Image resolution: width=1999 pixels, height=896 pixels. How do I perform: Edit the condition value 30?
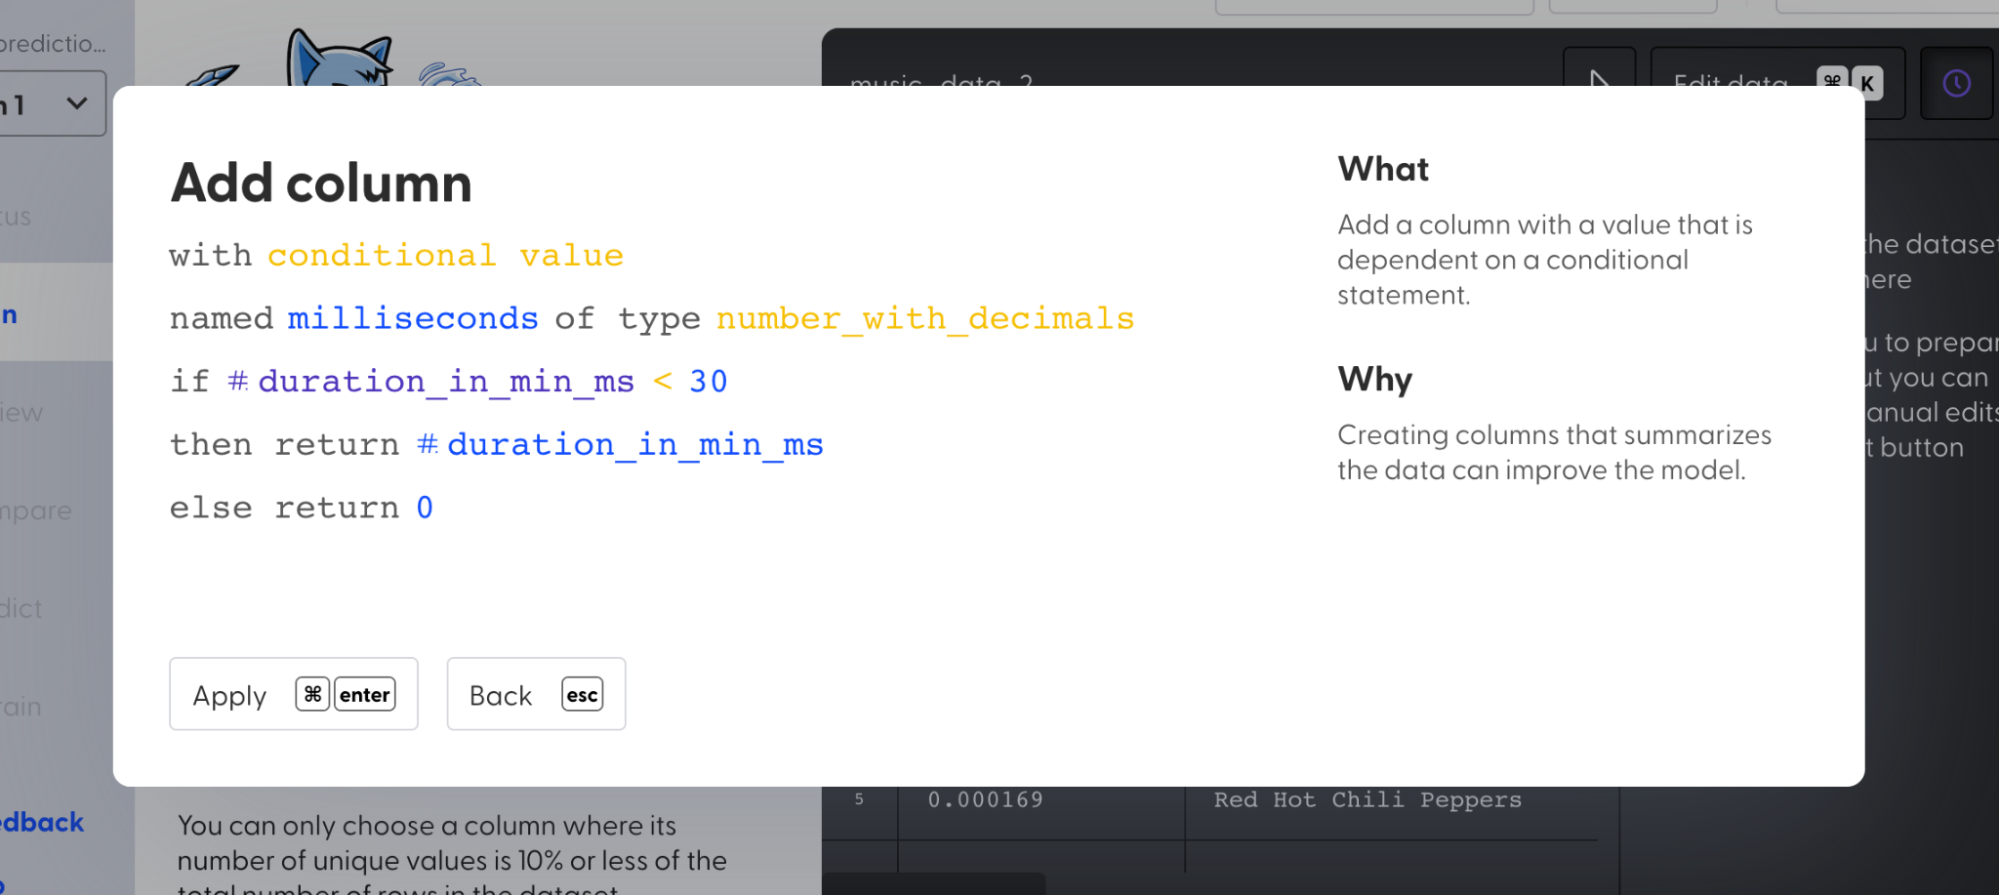708,382
